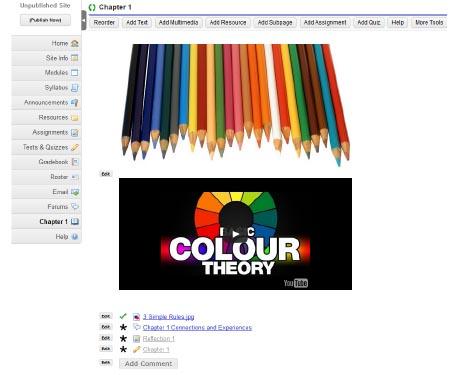Open the Home page icon in sidebar

[75, 43]
